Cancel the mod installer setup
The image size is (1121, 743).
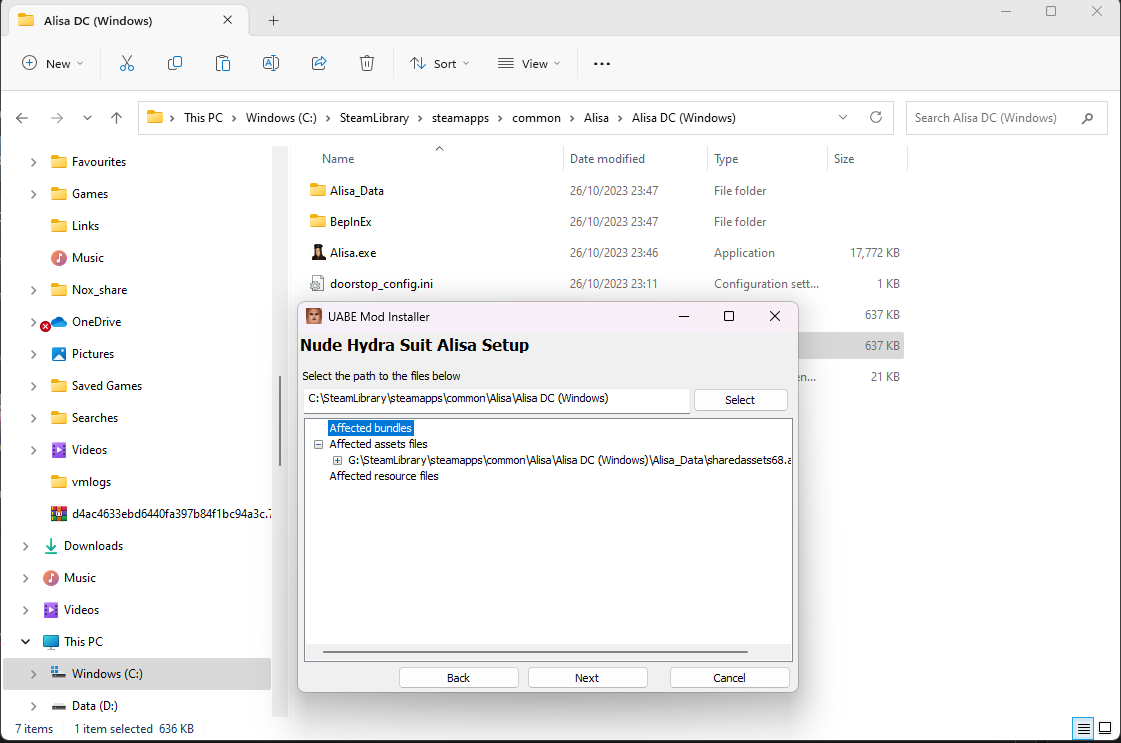(729, 678)
